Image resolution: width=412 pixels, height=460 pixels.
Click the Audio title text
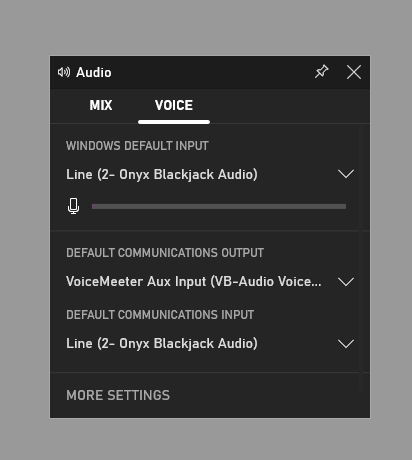[x=94, y=72]
